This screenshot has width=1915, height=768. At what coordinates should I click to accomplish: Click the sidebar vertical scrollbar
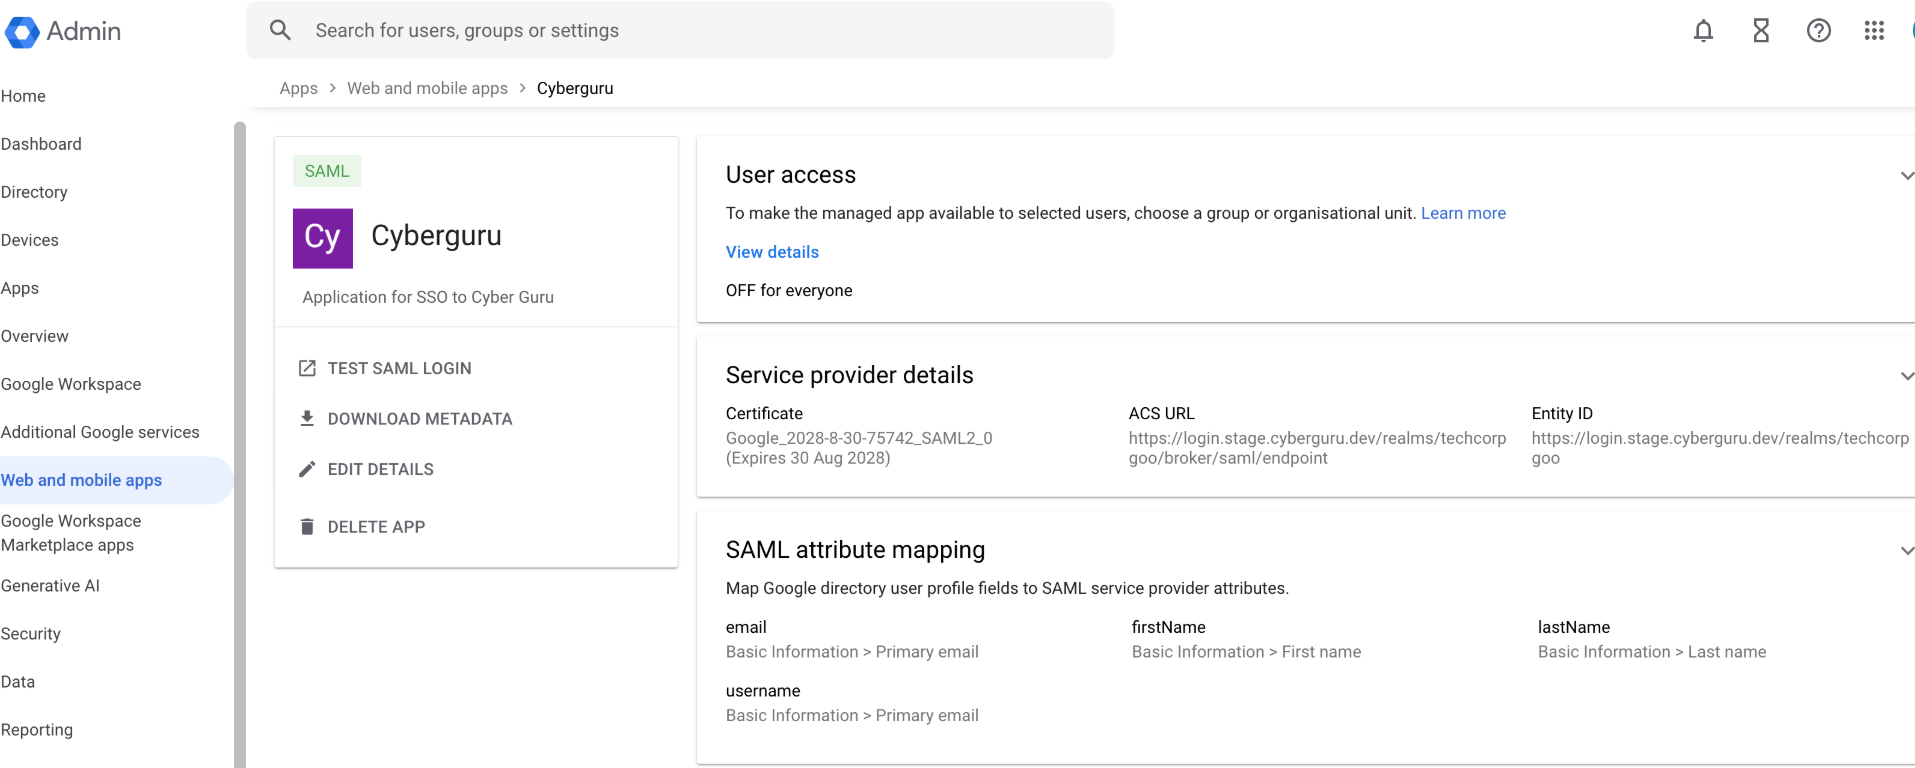coord(240,445)
